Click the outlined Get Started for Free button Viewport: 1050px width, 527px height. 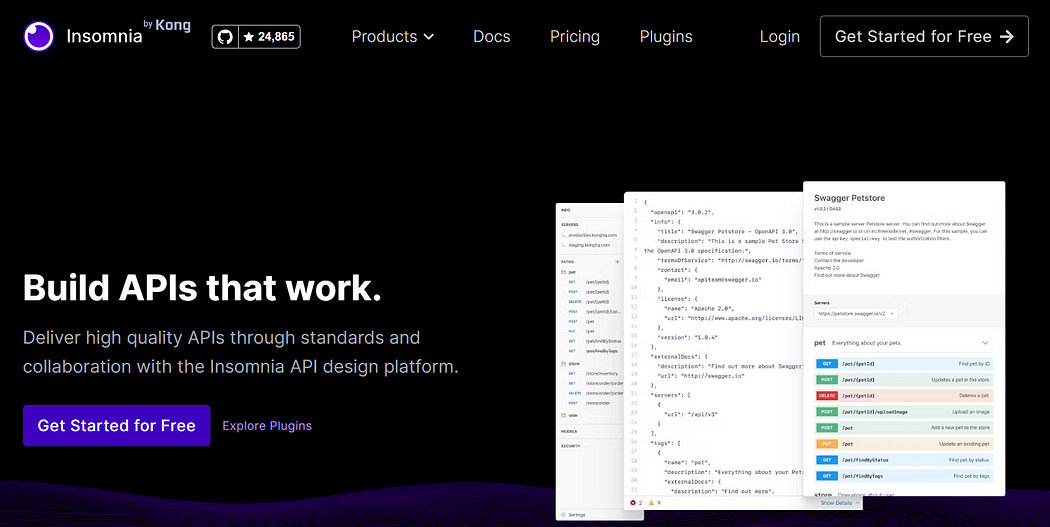tap(924, 36)
